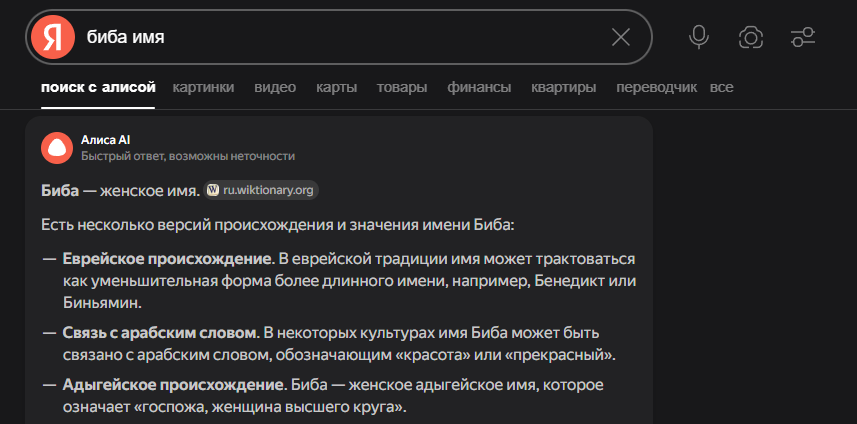Expand the "все" services list
This screenshot has height=424, width=857.
pyautogui.click(x=721, y=87)
